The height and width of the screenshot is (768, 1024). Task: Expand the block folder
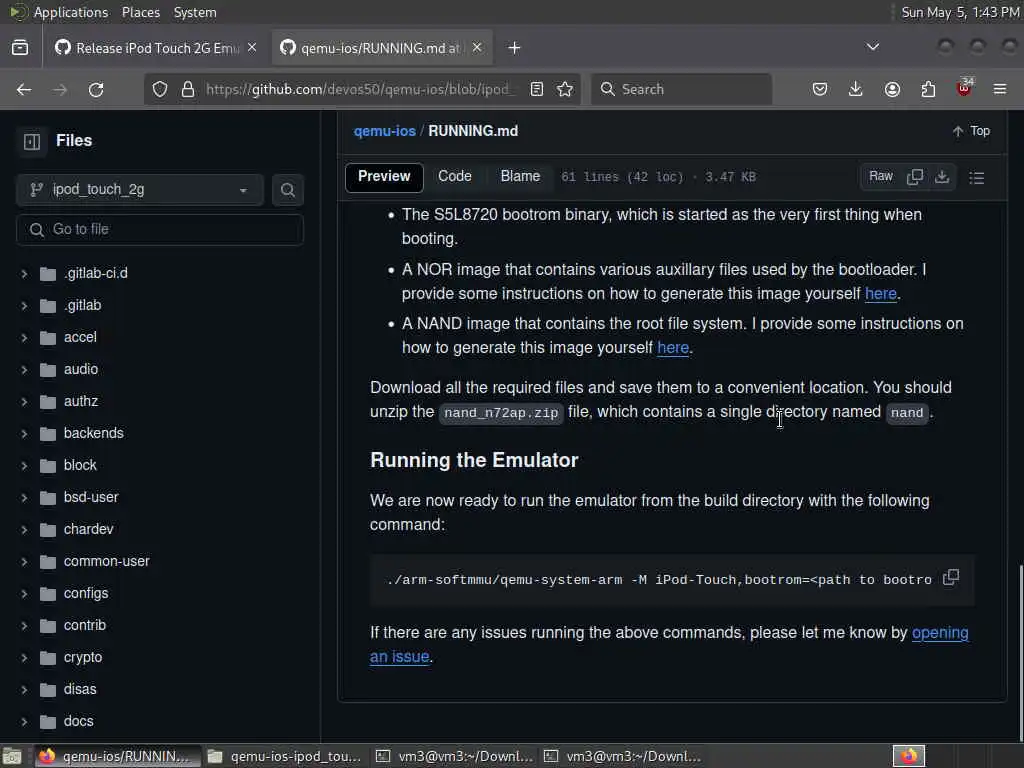24,466
